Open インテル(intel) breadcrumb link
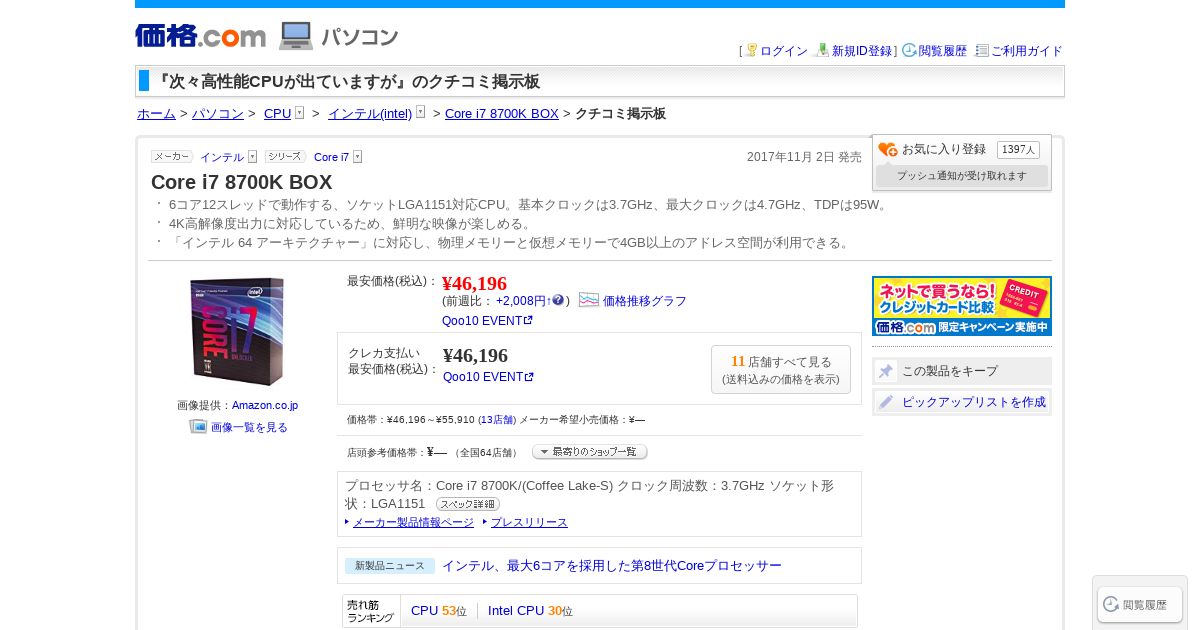Viewport: 1200px width, 630px height. 370,114
